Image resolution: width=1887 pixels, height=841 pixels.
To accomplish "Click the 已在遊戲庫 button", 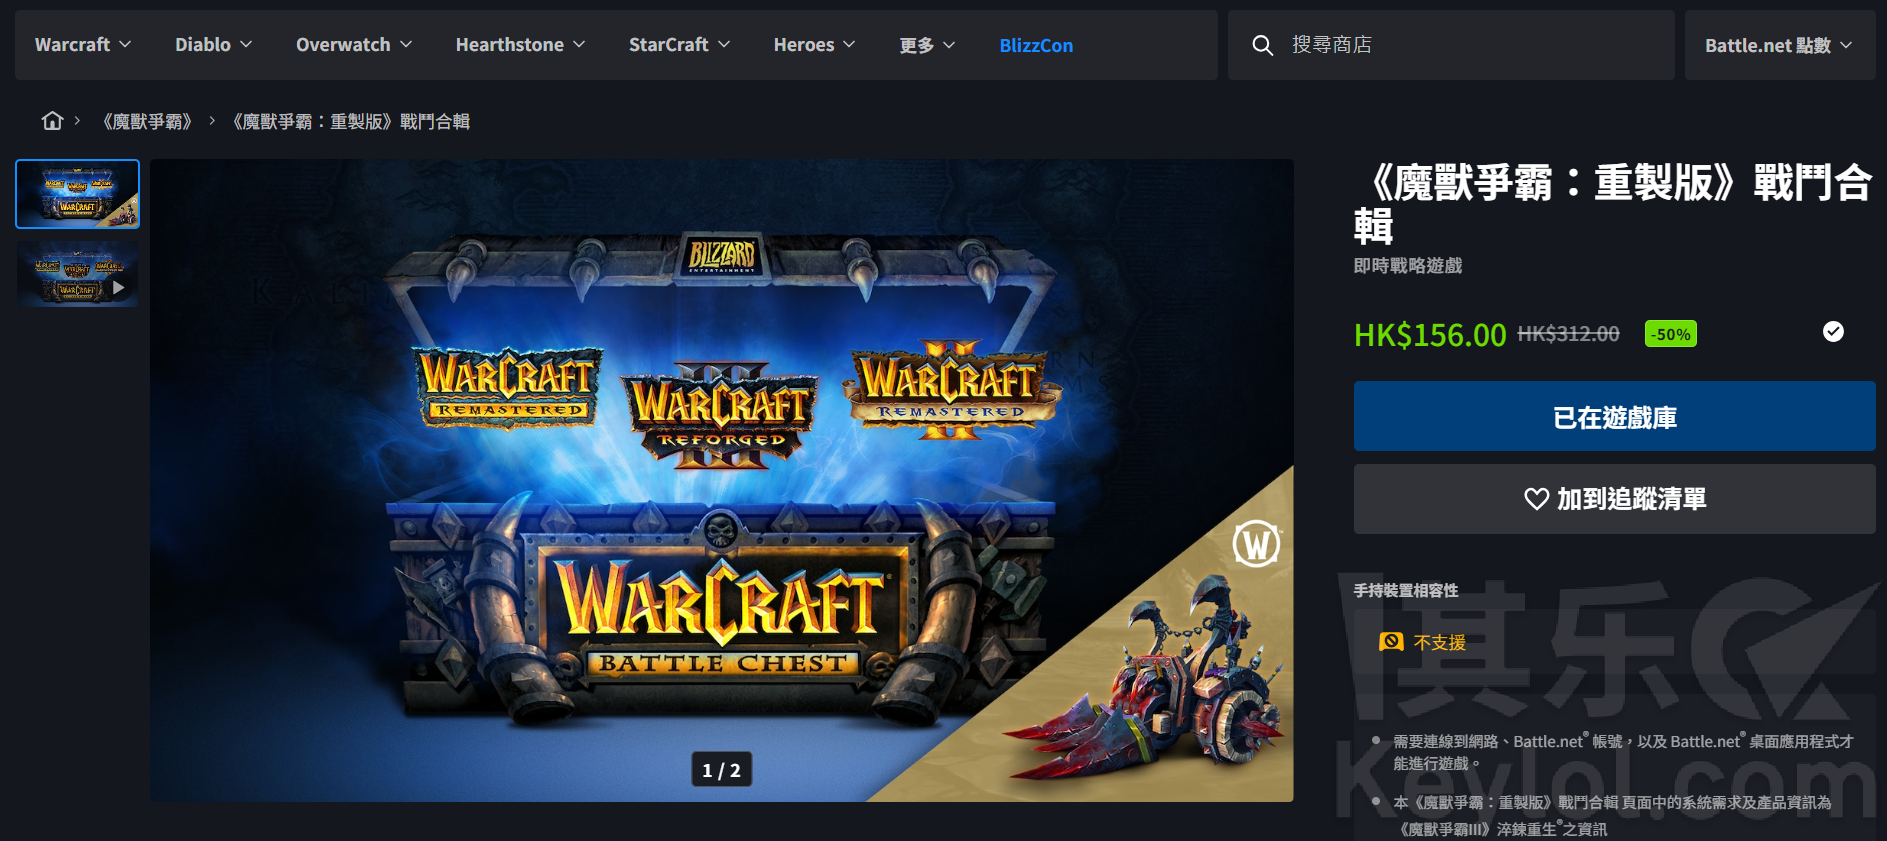I will coord(1615,416).
